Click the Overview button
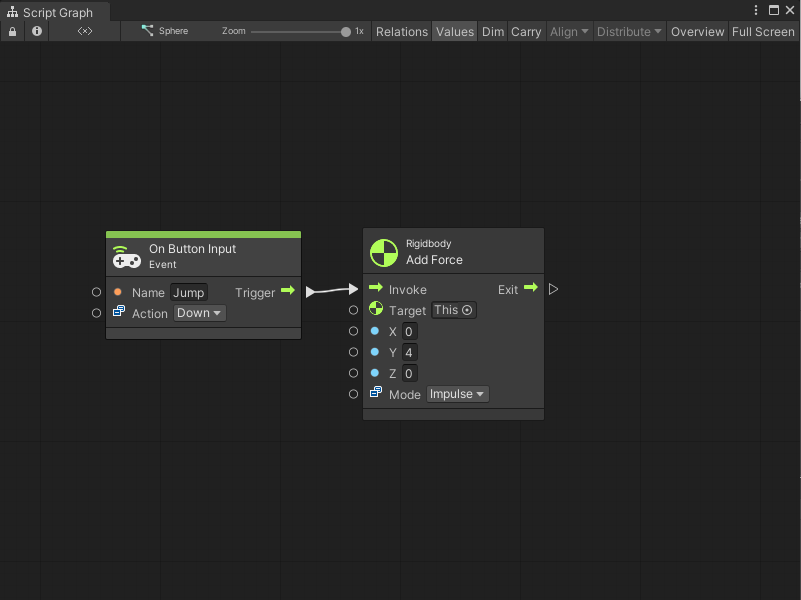 [697, 31]
